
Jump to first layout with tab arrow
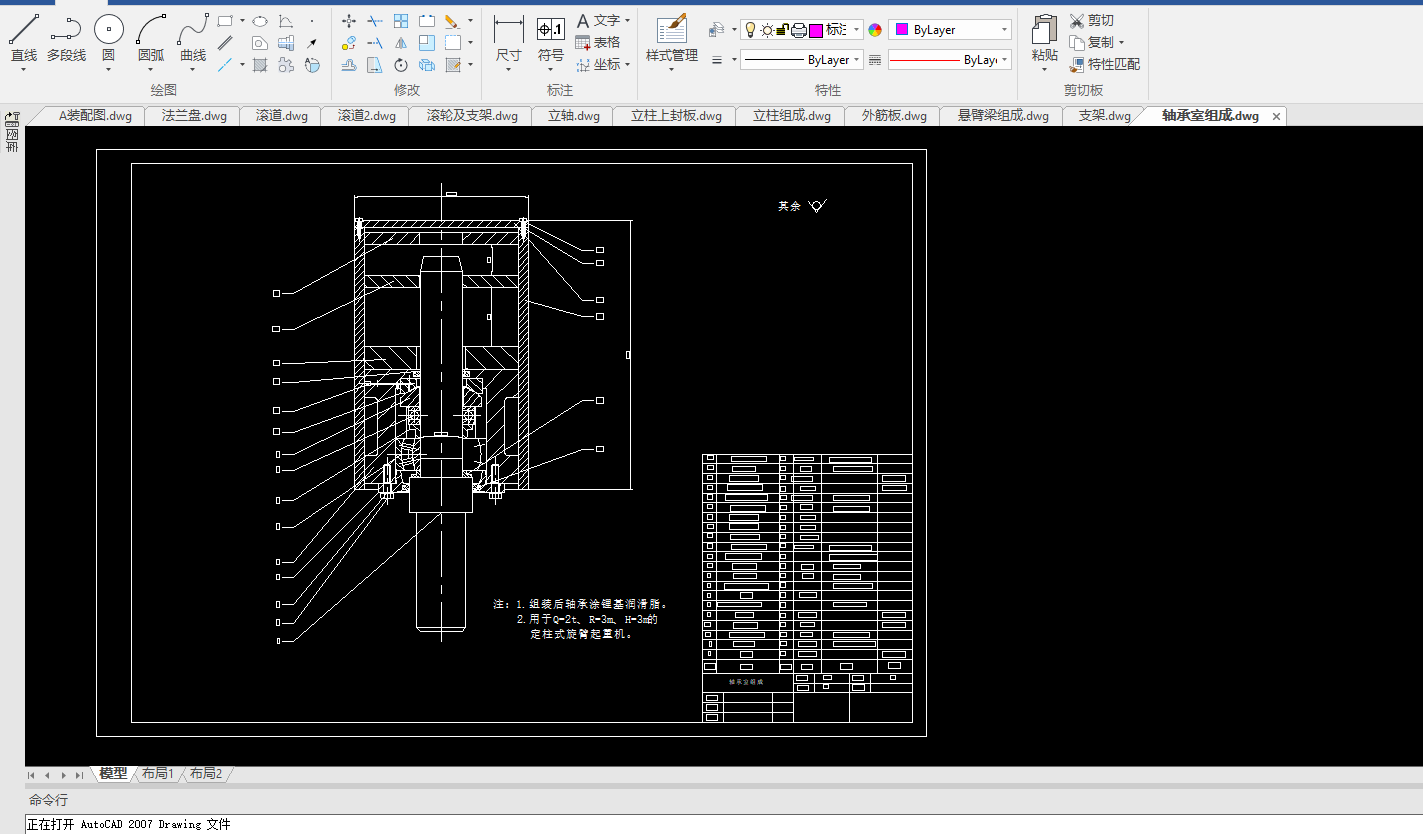click(x=31, y=775)
